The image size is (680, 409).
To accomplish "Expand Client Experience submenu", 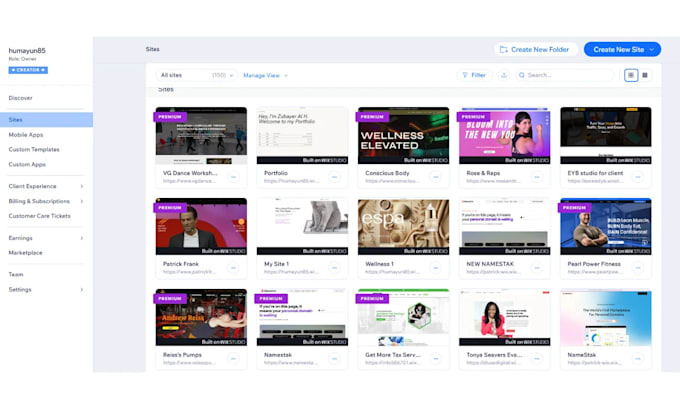I will point(82,186).
